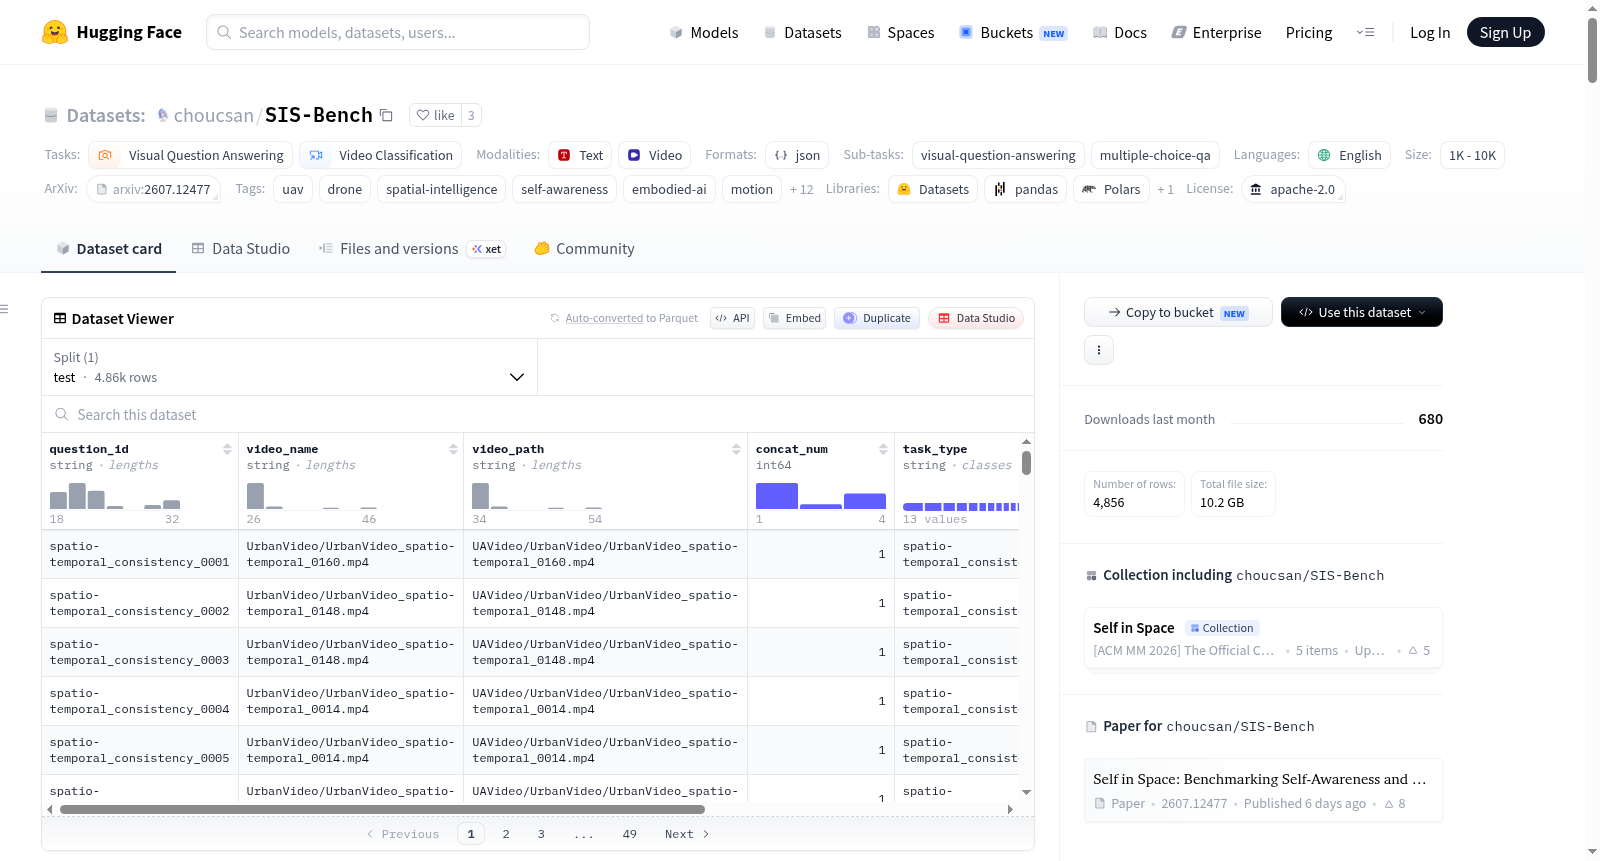Click the English language tag
1600x861 pixels.
coord(1349,155)
